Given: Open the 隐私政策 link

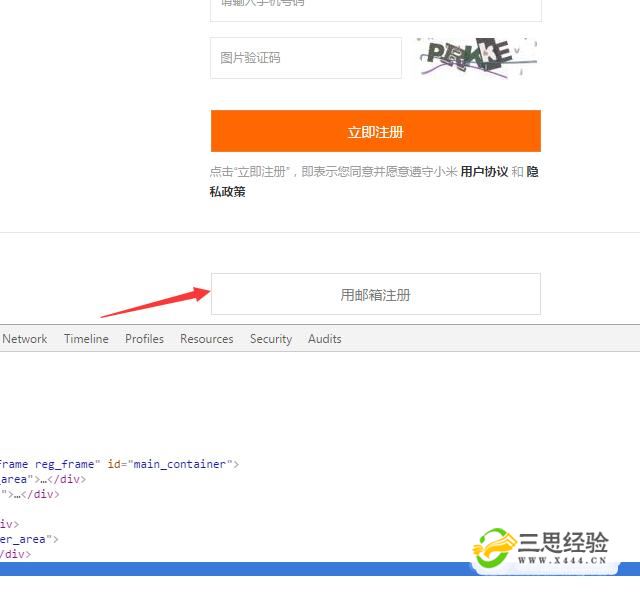Looking at the screenshot, I should 227,191.
